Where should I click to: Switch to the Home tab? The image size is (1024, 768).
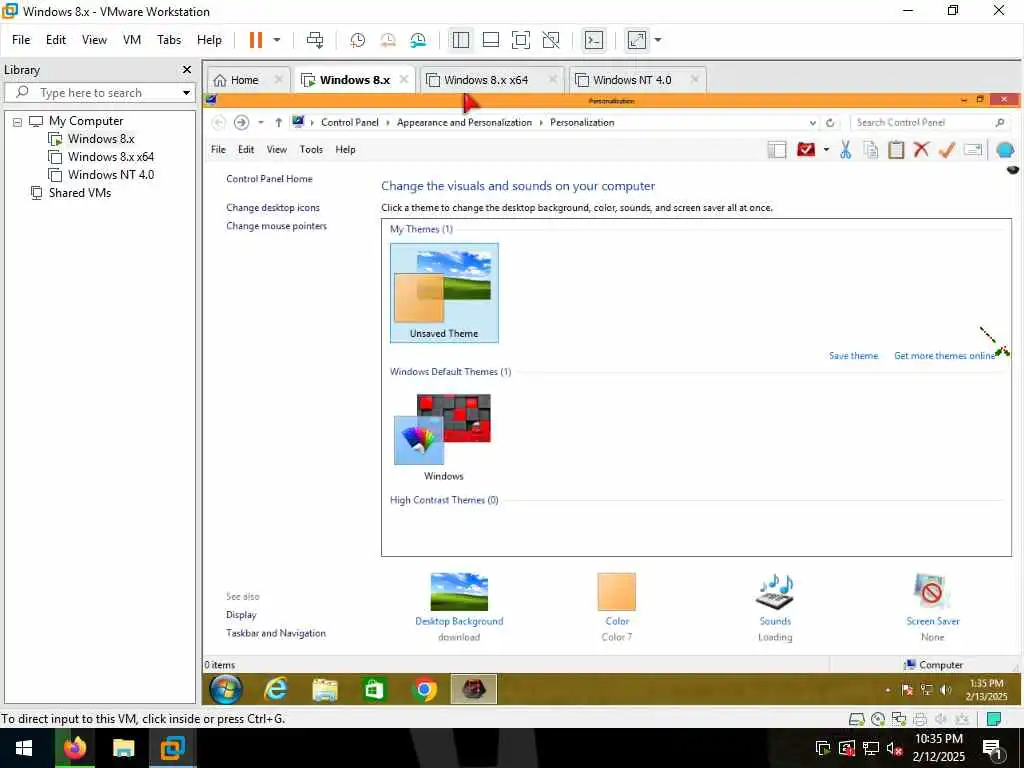point(244,80)
